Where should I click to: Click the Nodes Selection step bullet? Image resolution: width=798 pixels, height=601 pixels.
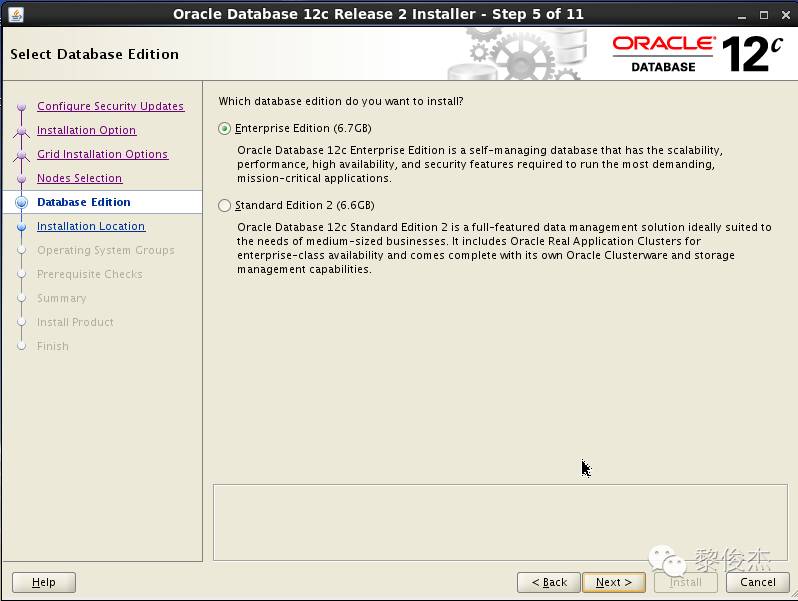[21, 179]
